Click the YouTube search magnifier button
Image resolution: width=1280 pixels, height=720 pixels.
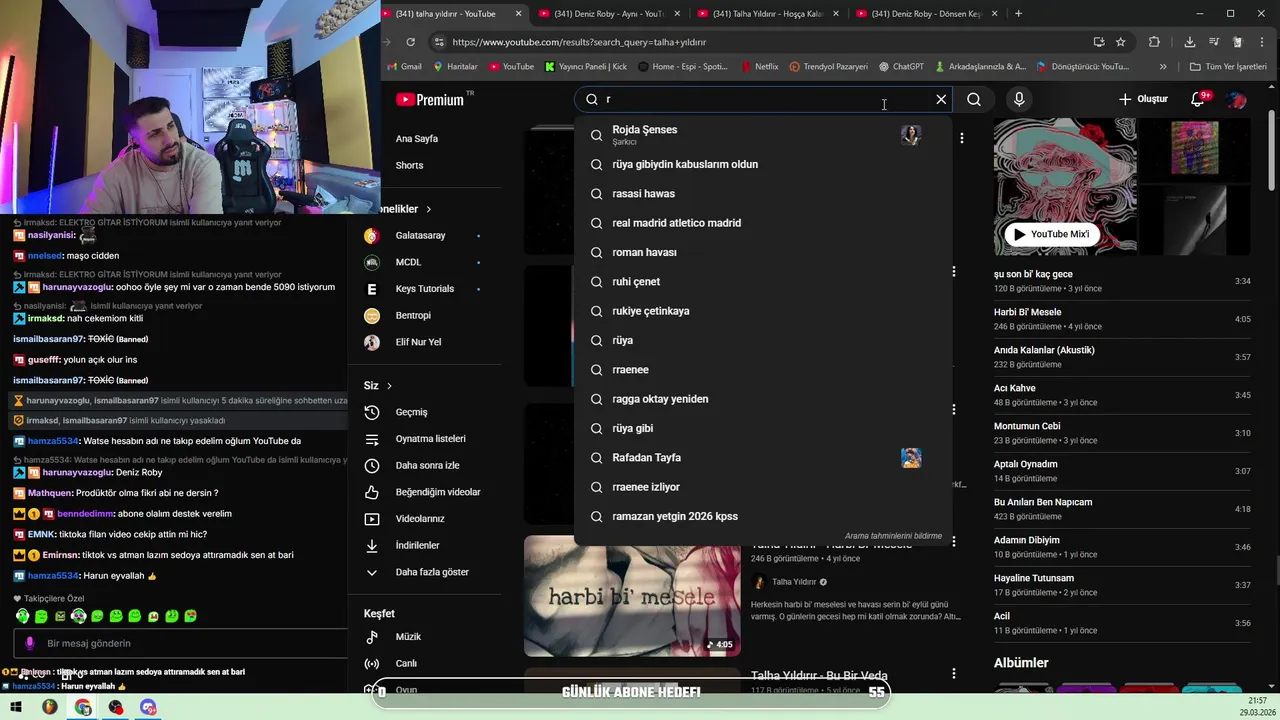(974, 99)
